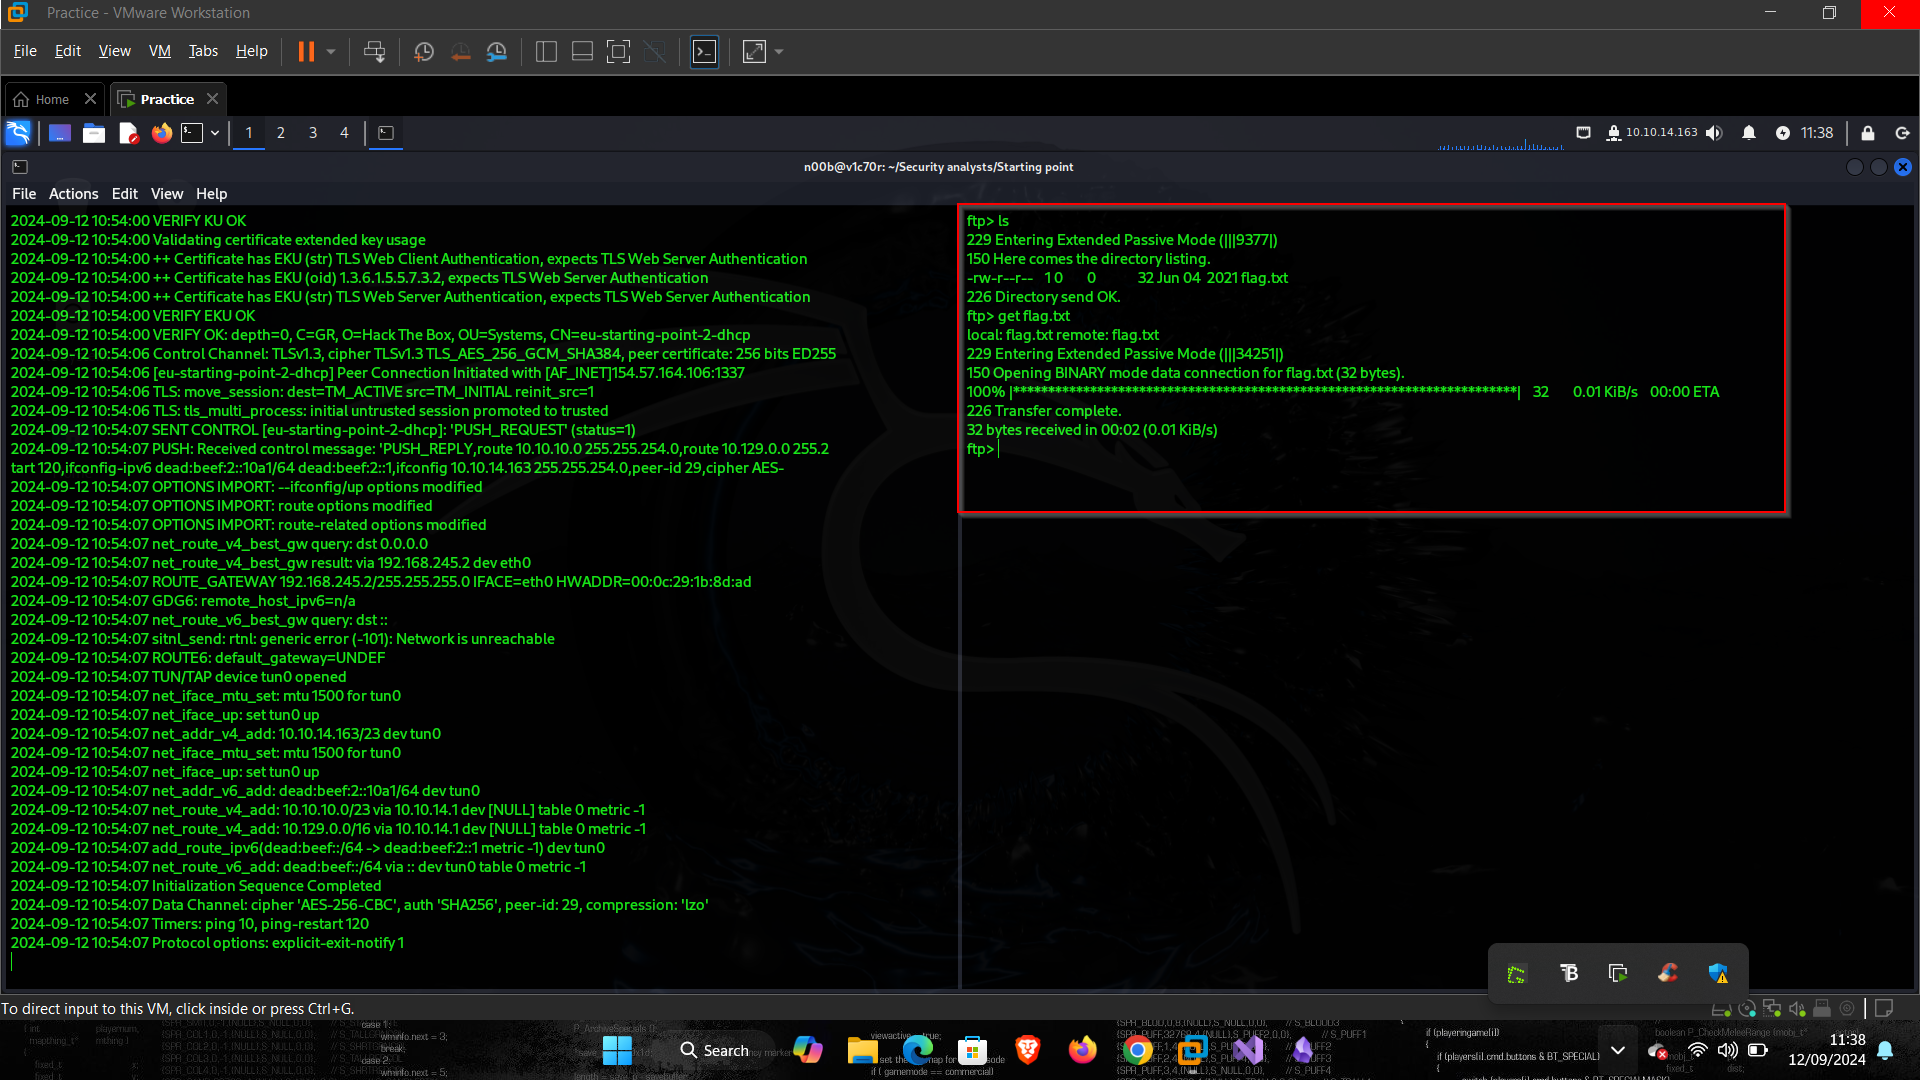1920x1080 pixels.
Task: Toggle the library sidebar panel
Action: (x=546, y=52)
